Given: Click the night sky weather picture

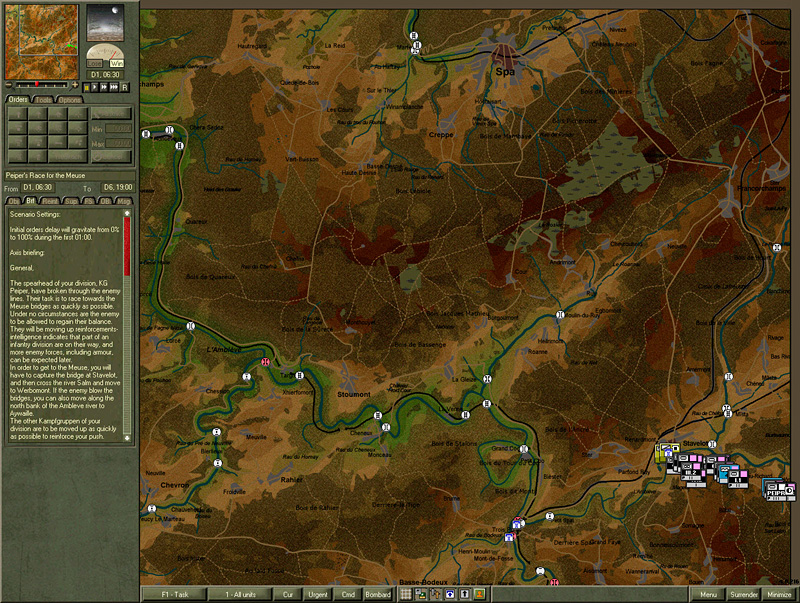Looking at the screenshot, I should tap(106, 23).
